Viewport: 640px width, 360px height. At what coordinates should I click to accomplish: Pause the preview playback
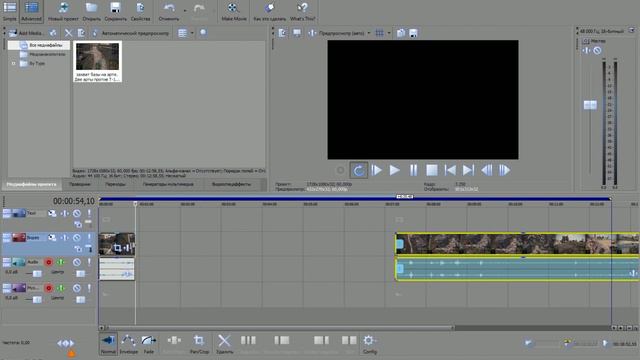[413, 170]
